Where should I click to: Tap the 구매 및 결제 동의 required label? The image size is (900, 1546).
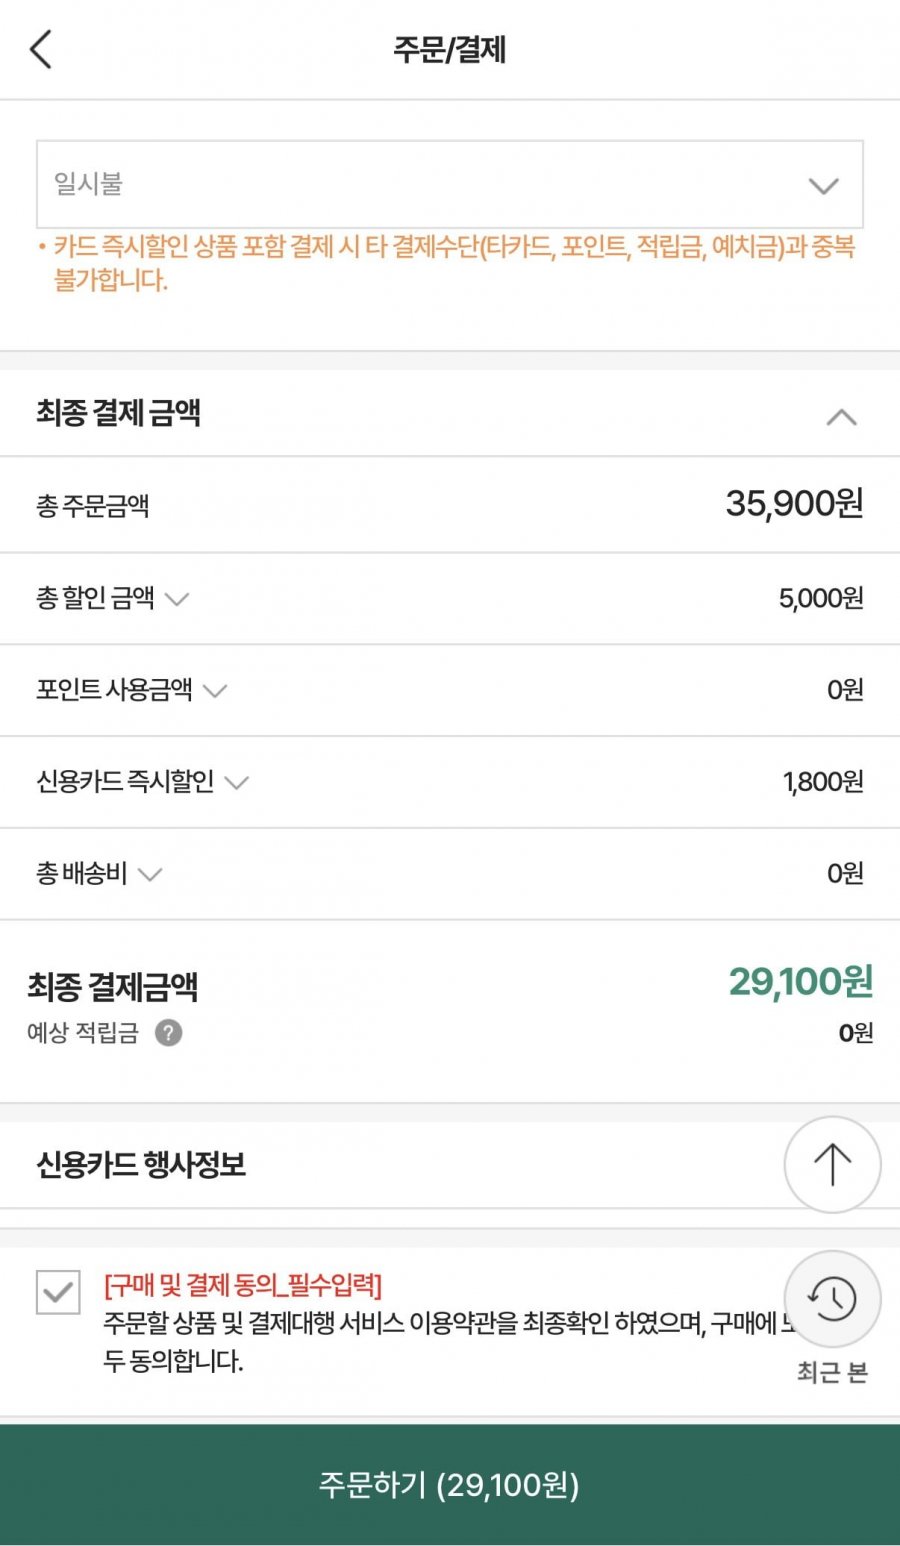243,1285
